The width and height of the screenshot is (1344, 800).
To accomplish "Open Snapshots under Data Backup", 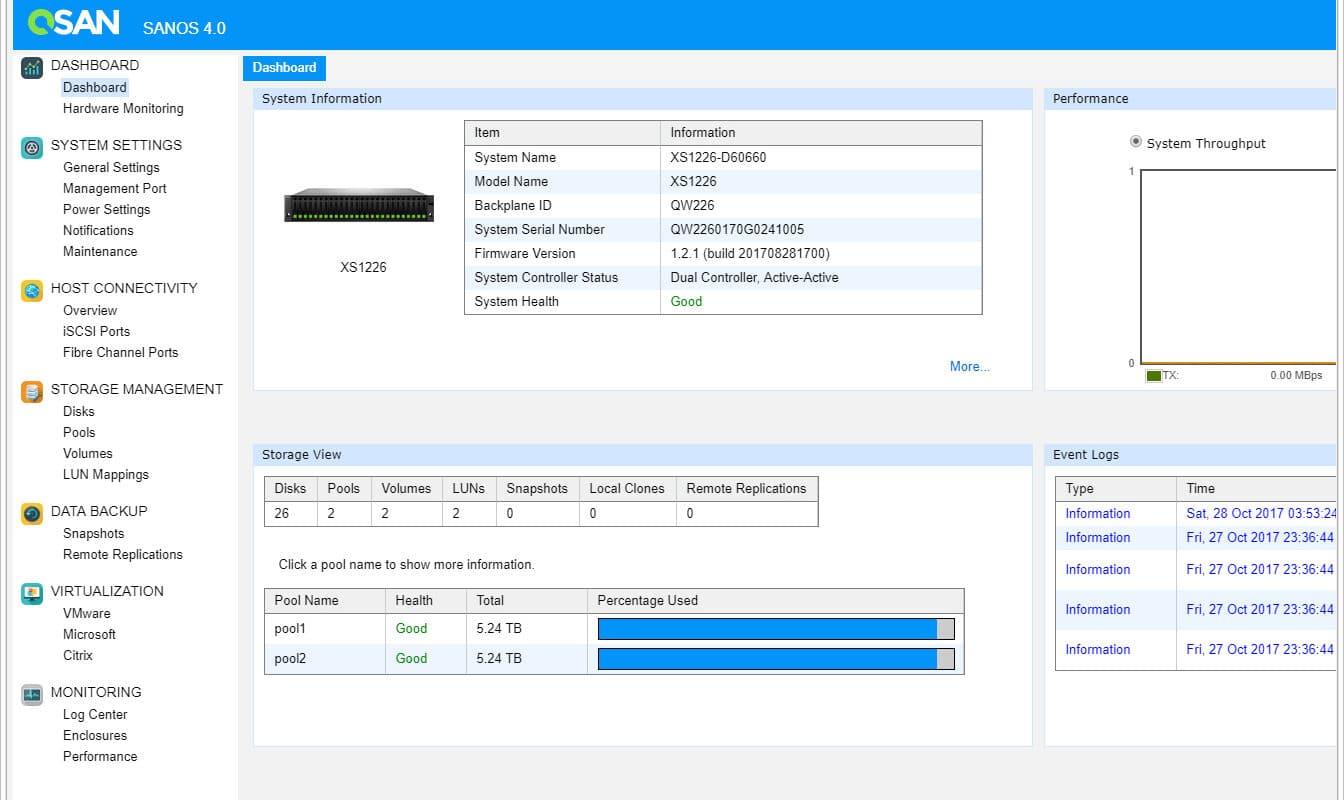I will pyautogui.click(x=94, y=533).
